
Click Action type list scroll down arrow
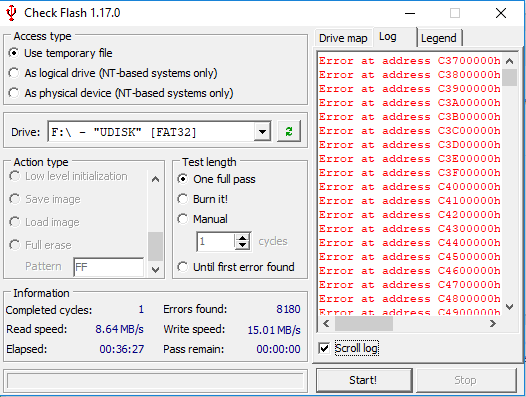[x=155, y=269]
